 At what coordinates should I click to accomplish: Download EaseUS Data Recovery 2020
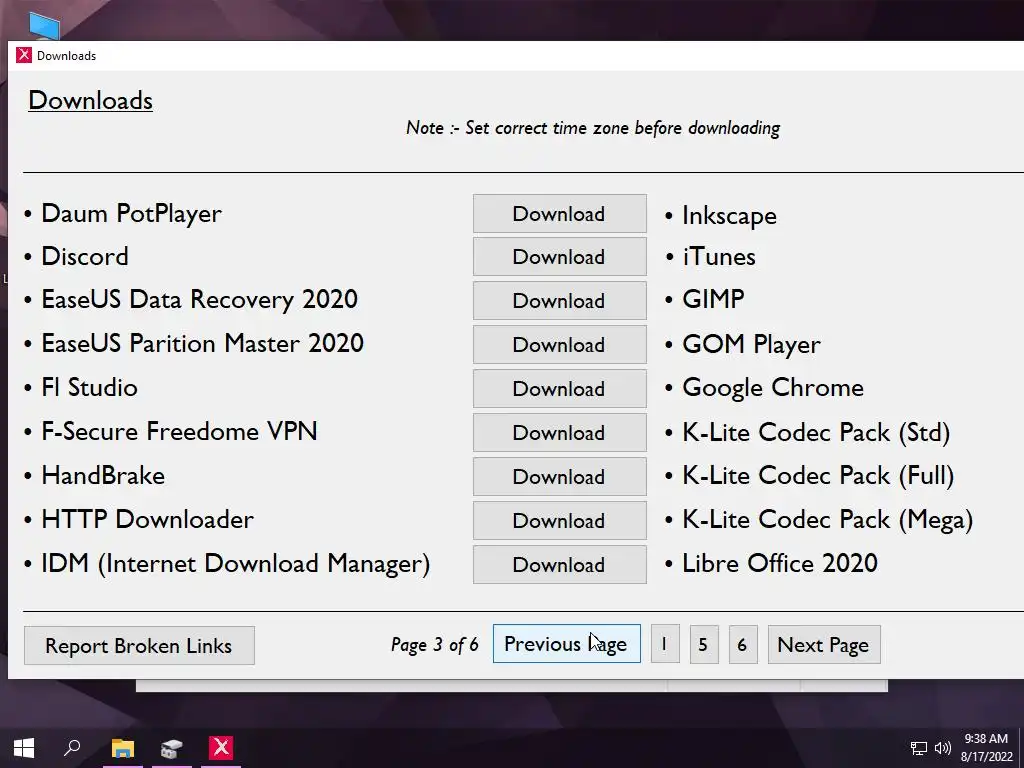[560, 300]
